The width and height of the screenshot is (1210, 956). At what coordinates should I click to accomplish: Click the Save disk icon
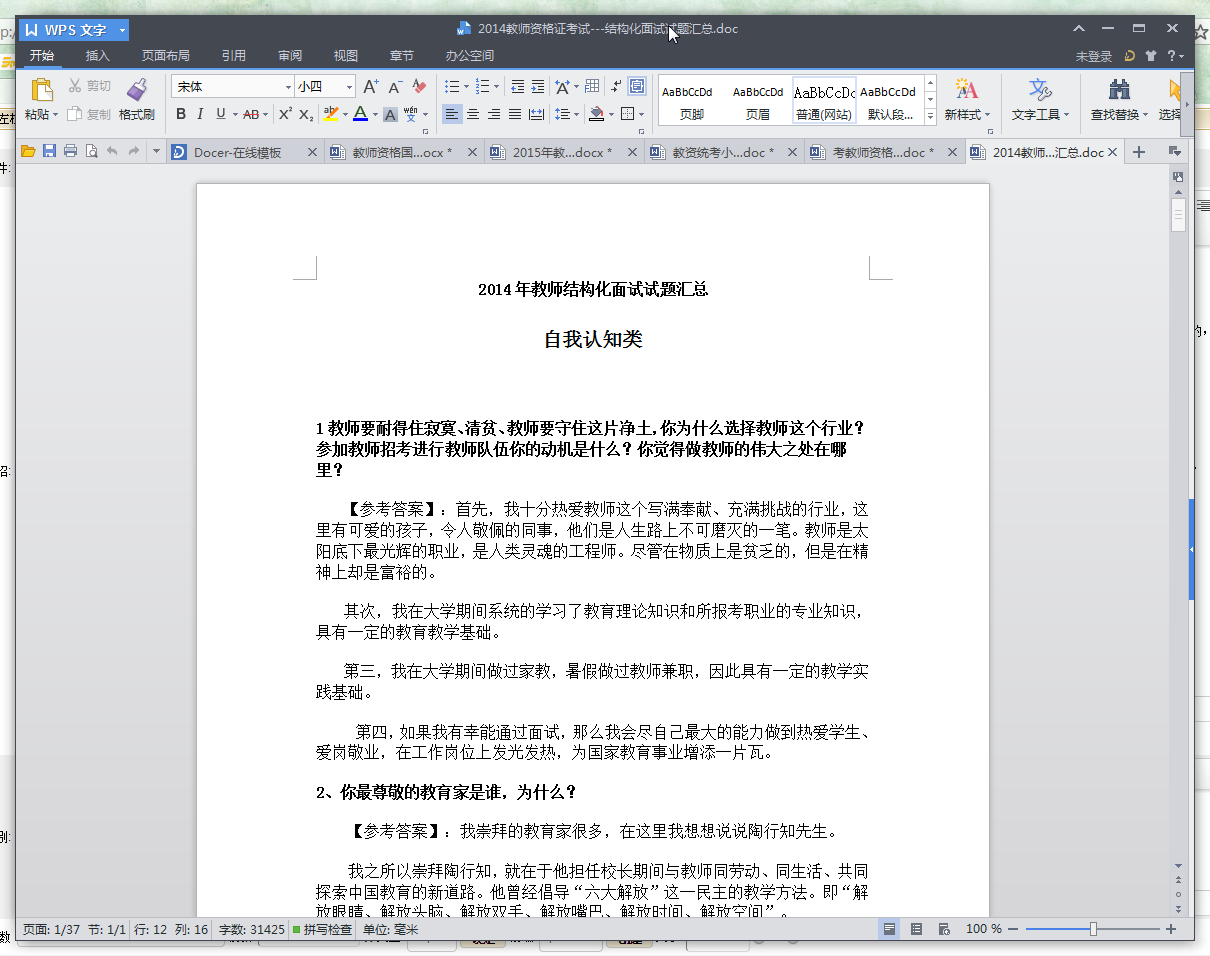[x=49, y=152]
